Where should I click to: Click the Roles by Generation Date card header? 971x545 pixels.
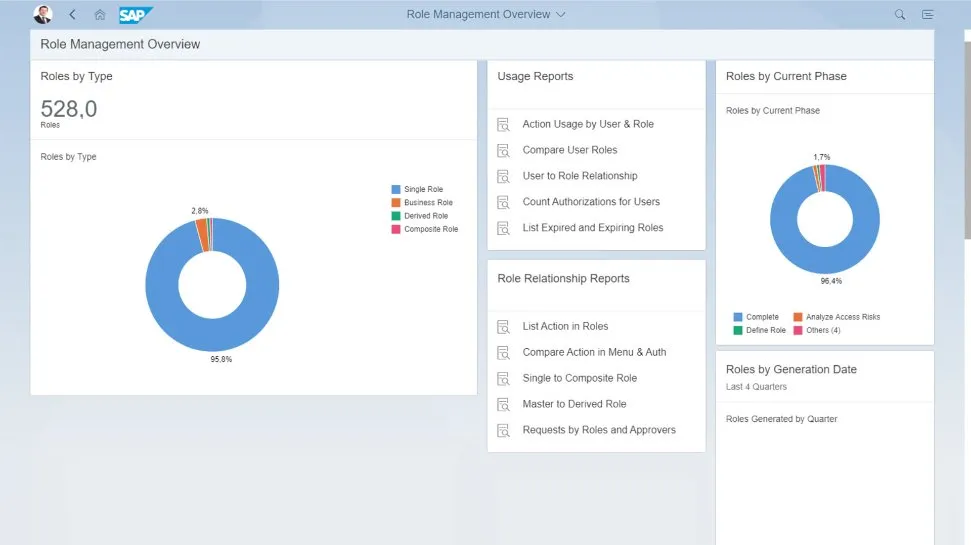791,370
